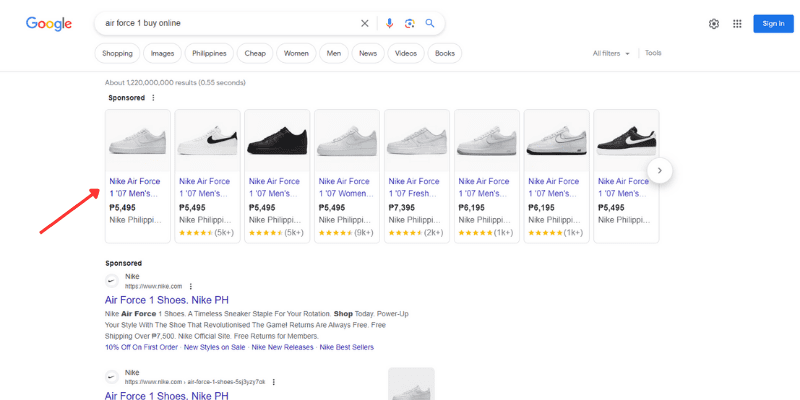Open three-dot menu beside Sponsored carousel label

coord(153,97)
